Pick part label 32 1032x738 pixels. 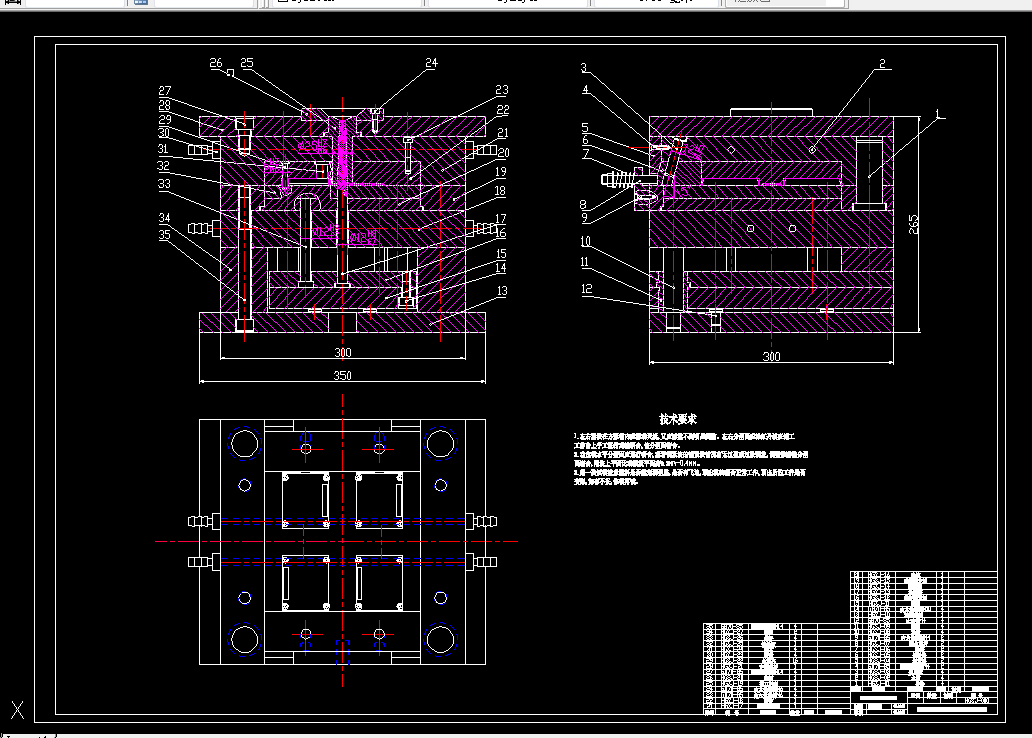tap(163, 165)
